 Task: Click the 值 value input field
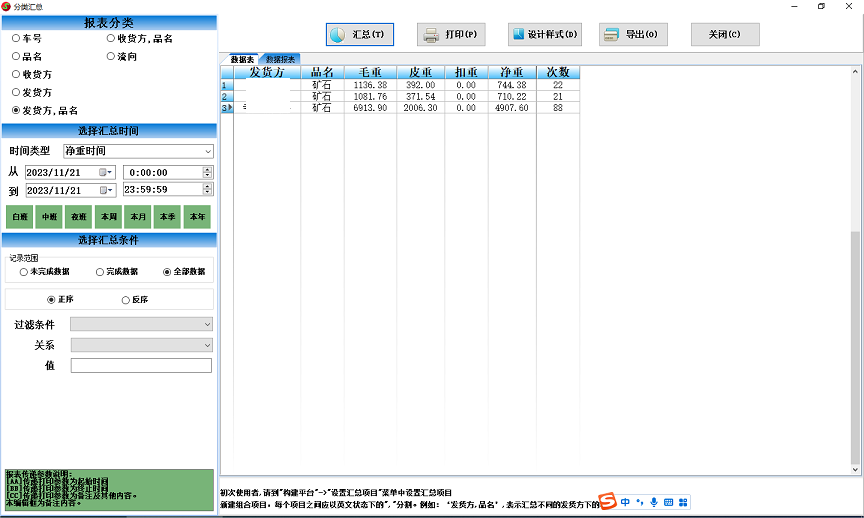click(x=141, y=366)
